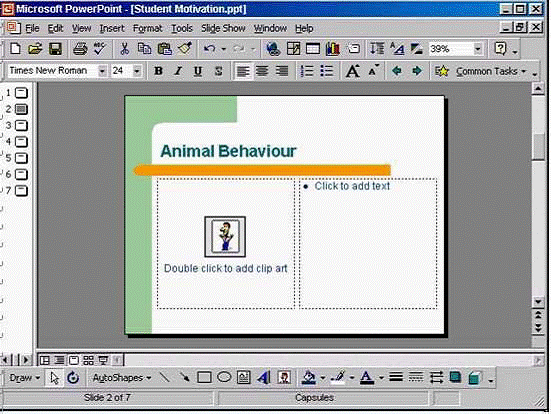Open the Times New Roman font dropdown
This screenshot has width=551, height=414.
coord(102,71)
